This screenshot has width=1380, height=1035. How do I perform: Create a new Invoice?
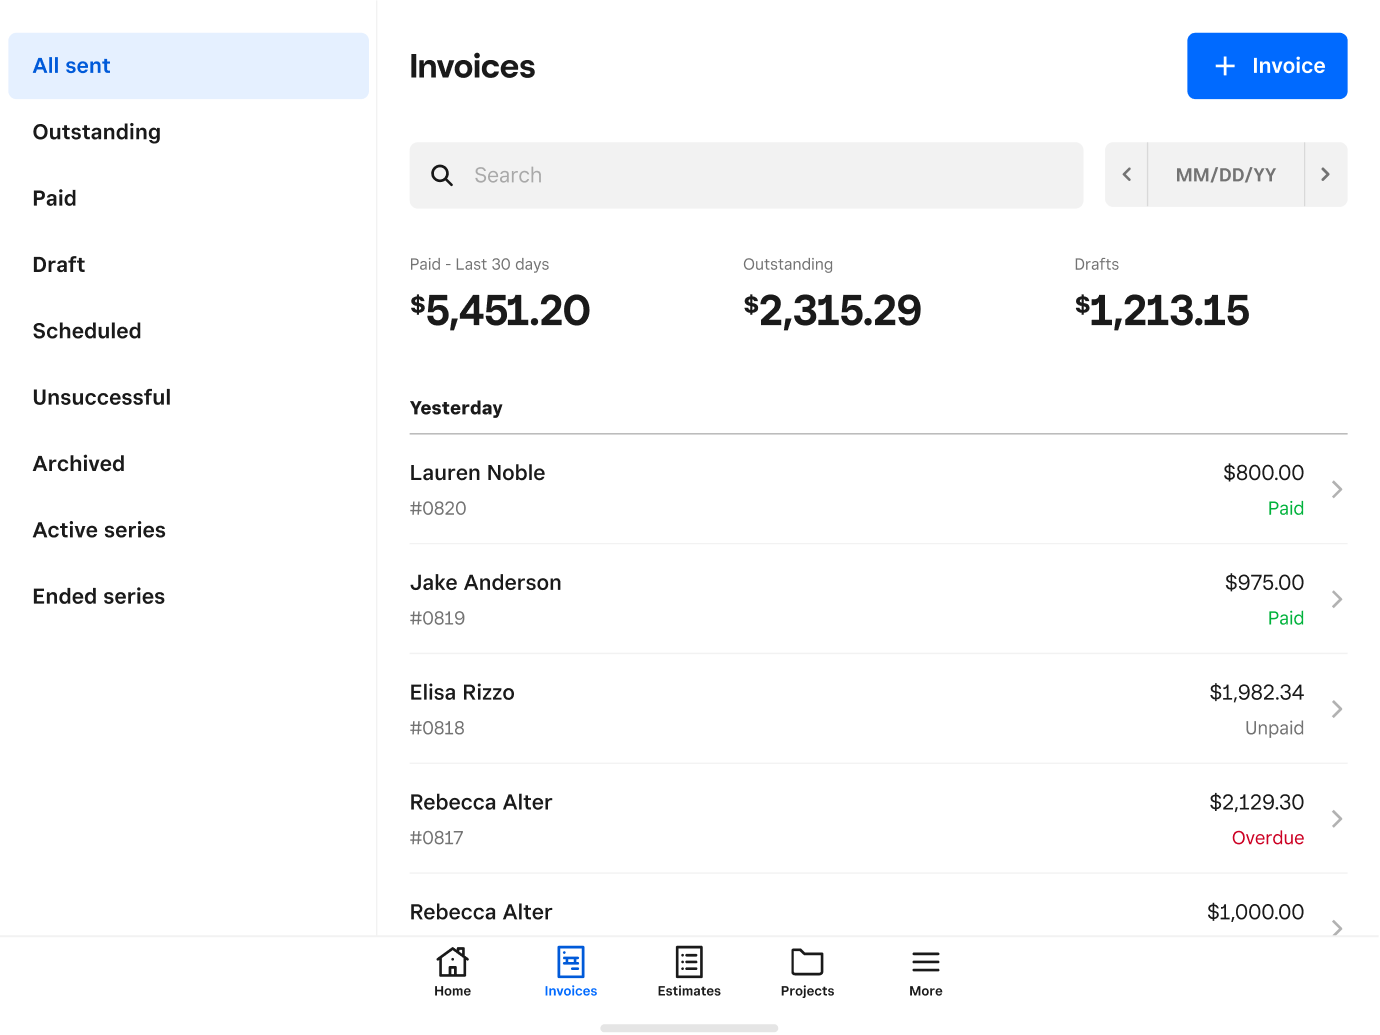coord(1267,66)
